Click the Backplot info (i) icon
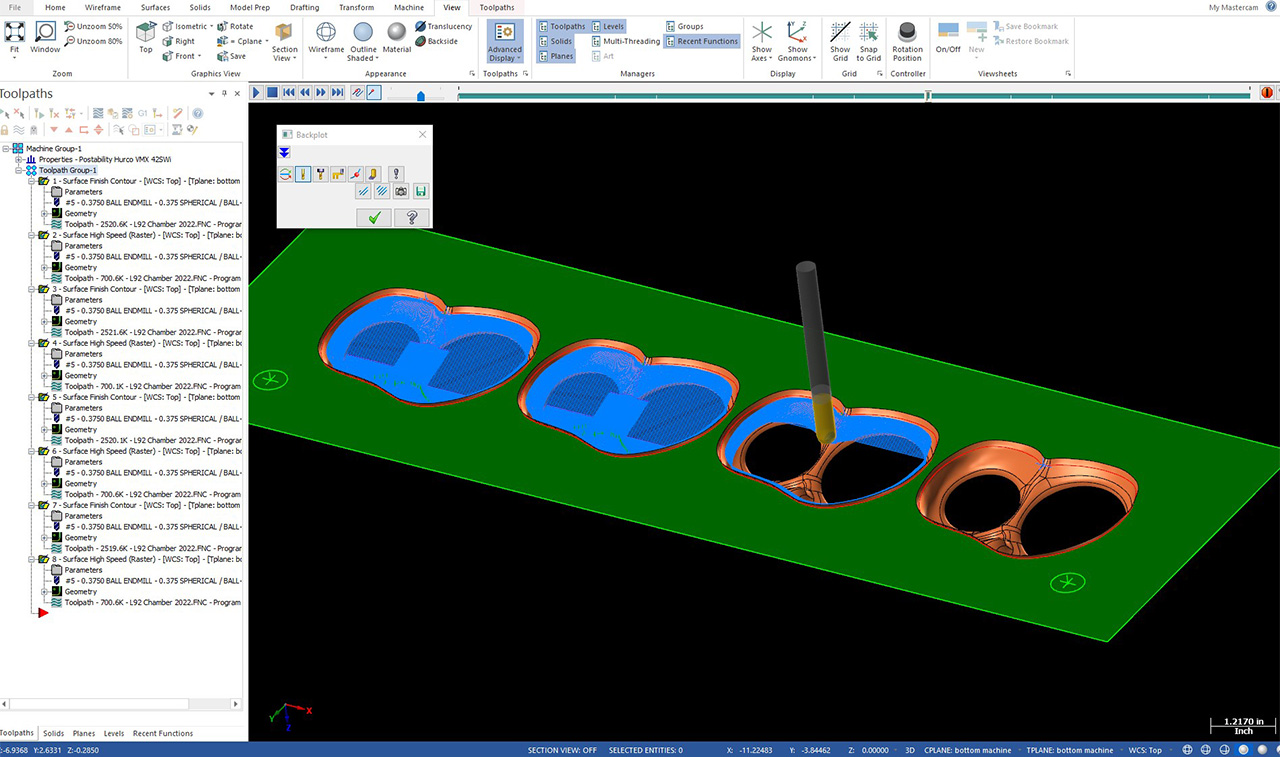This screenshot has width=1280, height=757. coord(396,174)
